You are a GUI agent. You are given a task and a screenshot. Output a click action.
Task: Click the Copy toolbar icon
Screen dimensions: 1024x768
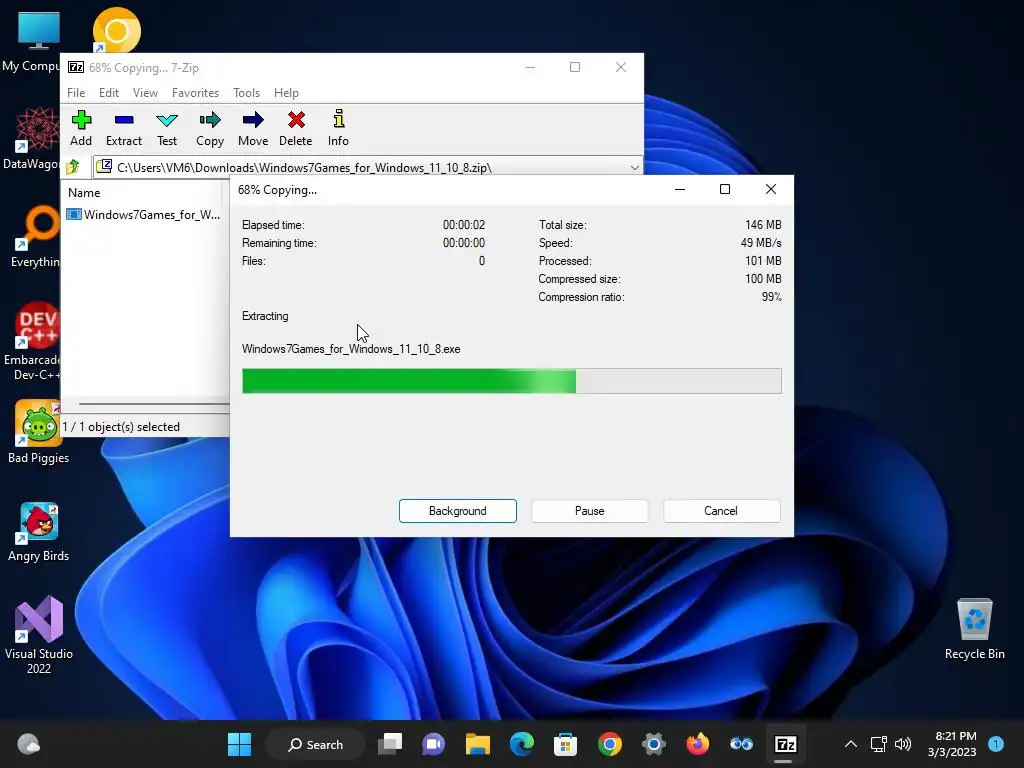coord(210,128)
